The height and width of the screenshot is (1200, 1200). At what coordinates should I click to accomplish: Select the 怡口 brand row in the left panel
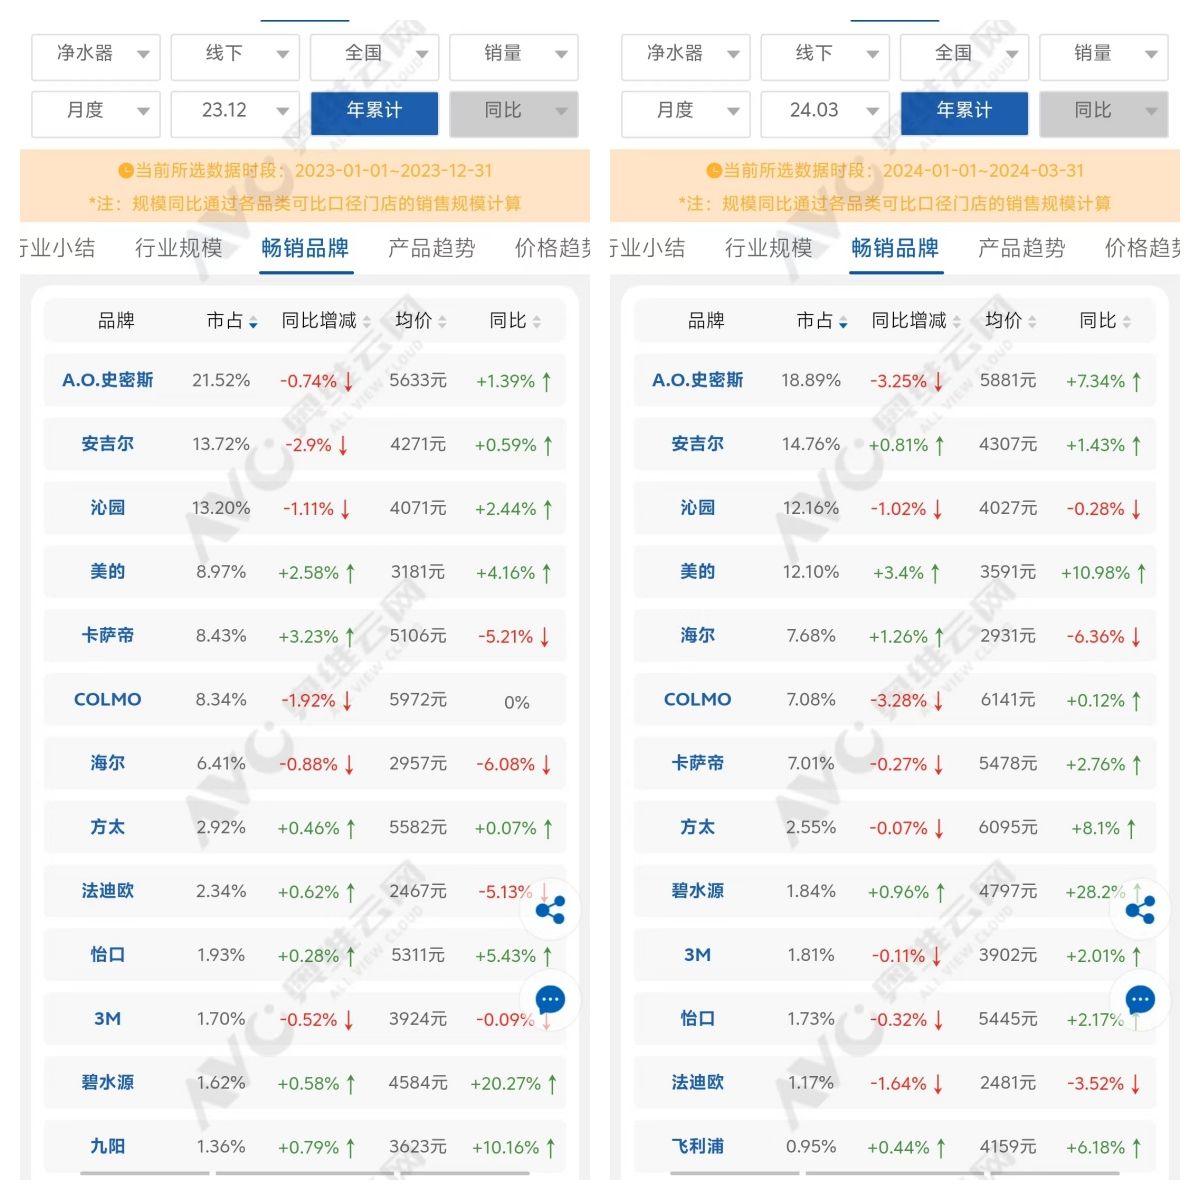click(305, 955)
